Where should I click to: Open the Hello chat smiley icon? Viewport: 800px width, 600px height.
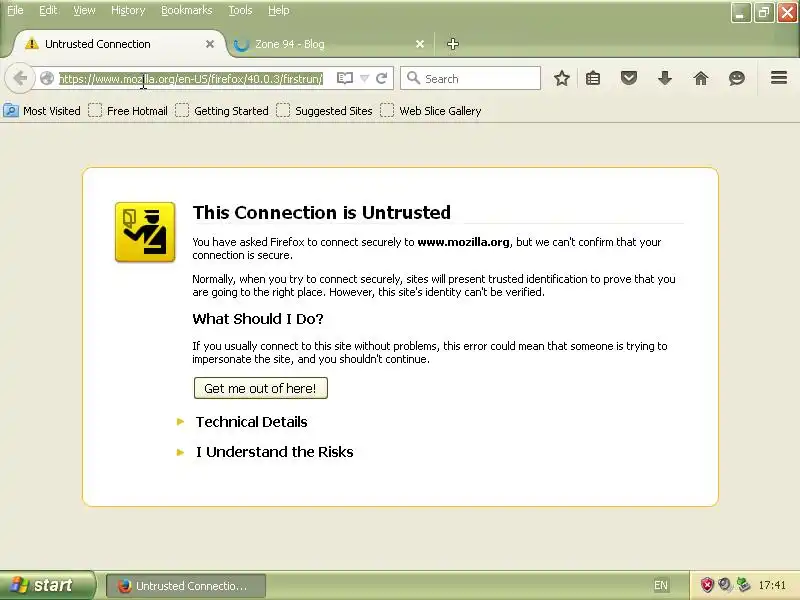pyautogui.click(x=737, y=78)
